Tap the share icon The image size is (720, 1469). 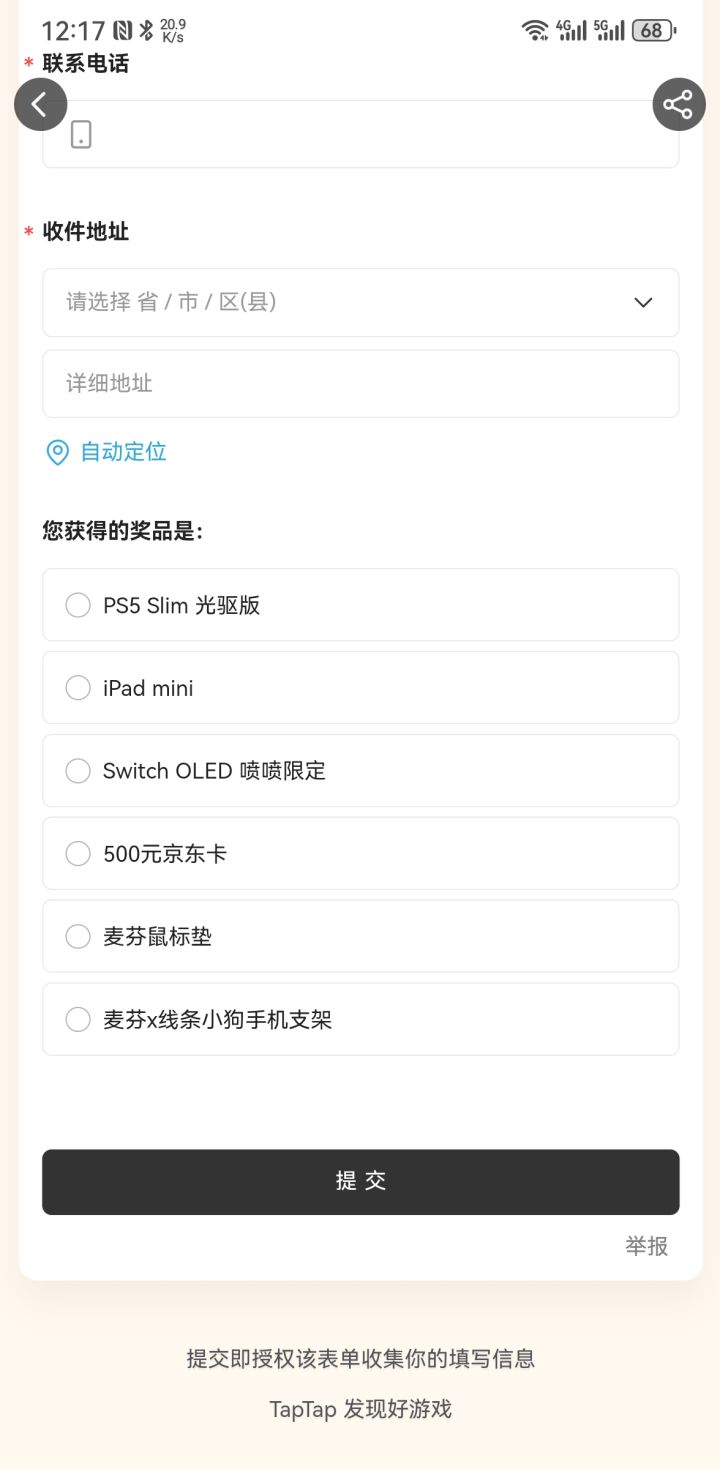(x=679, y=104)
